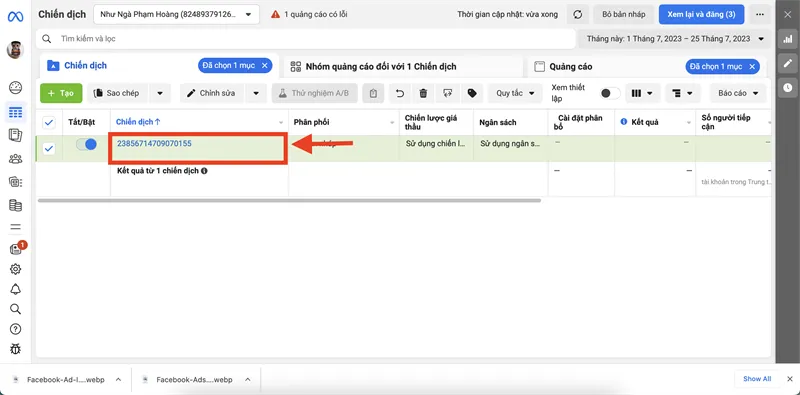Click Bỏ bản nháp button
800x395 pixels.
[623, 14]
